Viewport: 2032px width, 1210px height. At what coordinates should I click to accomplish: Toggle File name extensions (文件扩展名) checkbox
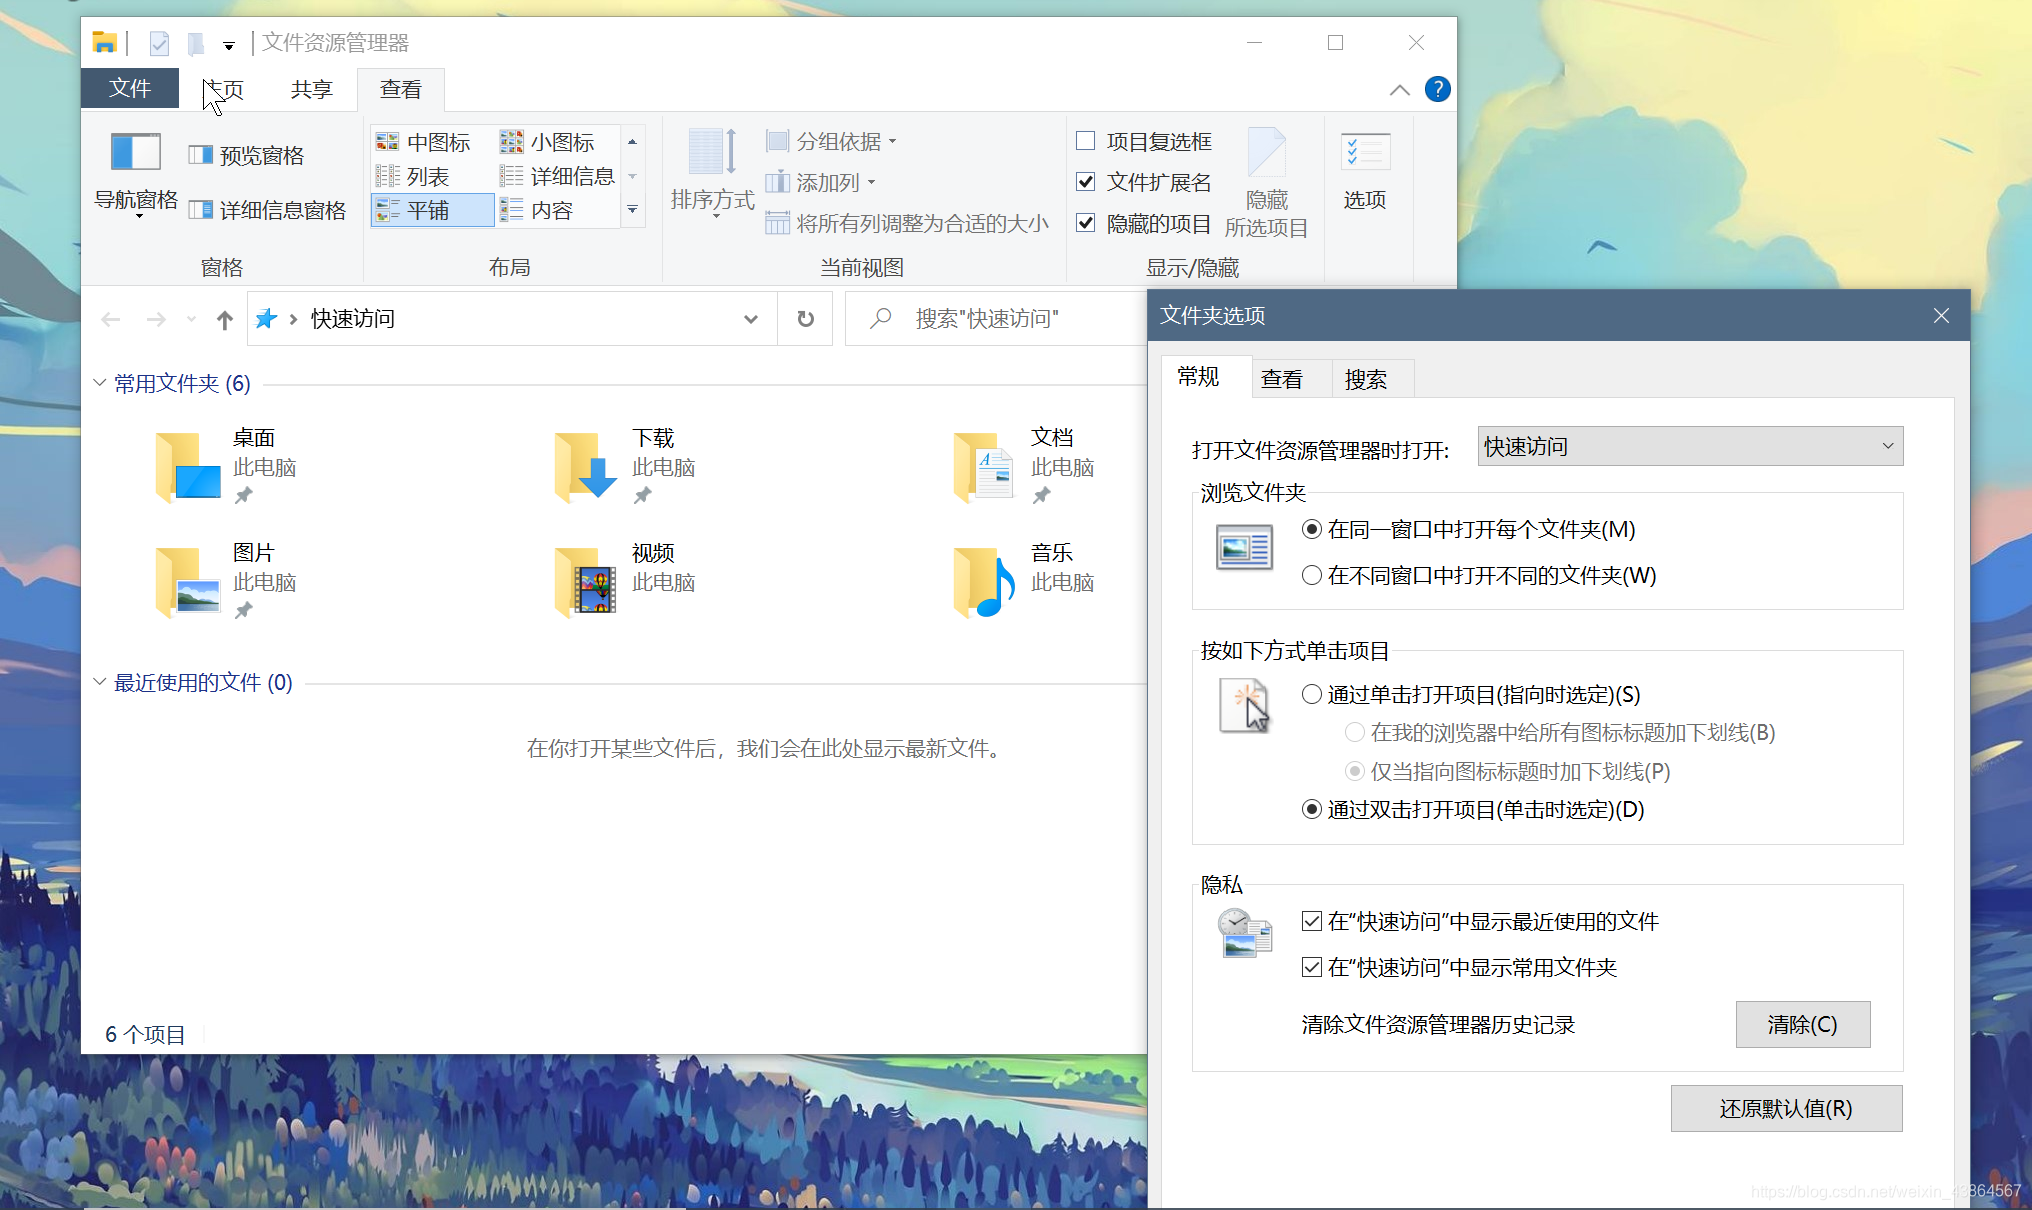[x=1144, y=182]
